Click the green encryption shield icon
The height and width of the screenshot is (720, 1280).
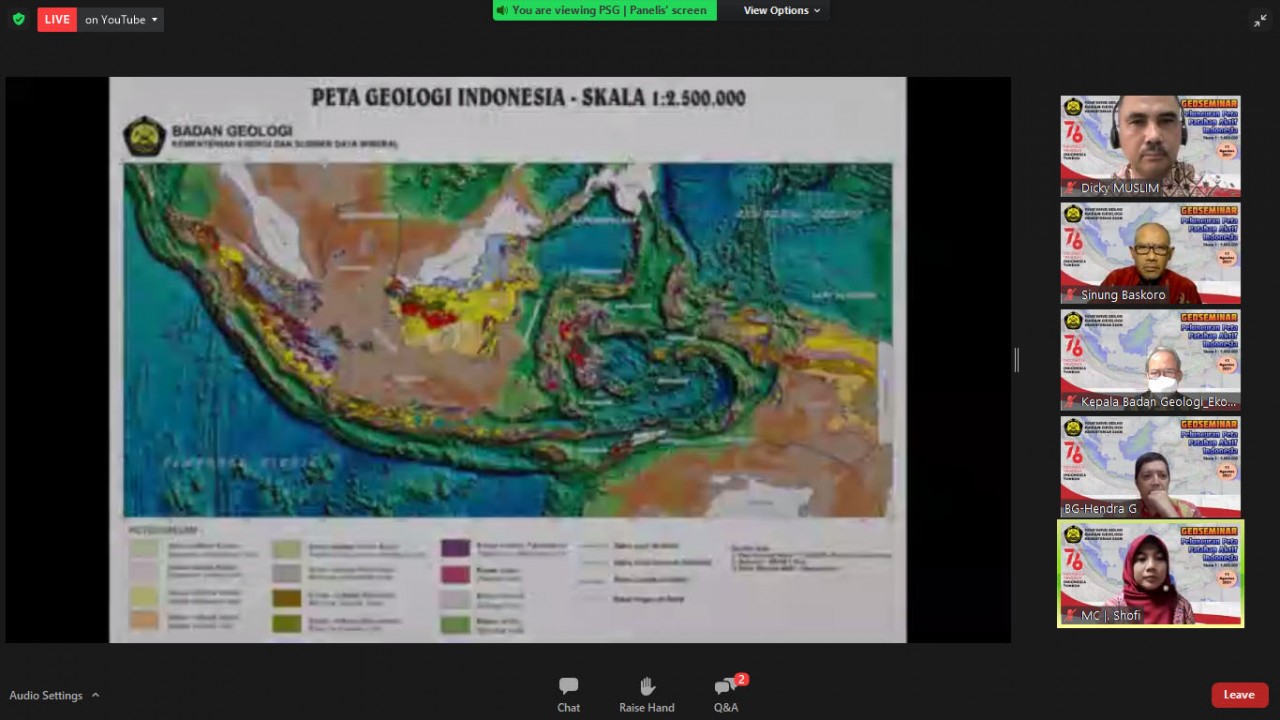18,19
